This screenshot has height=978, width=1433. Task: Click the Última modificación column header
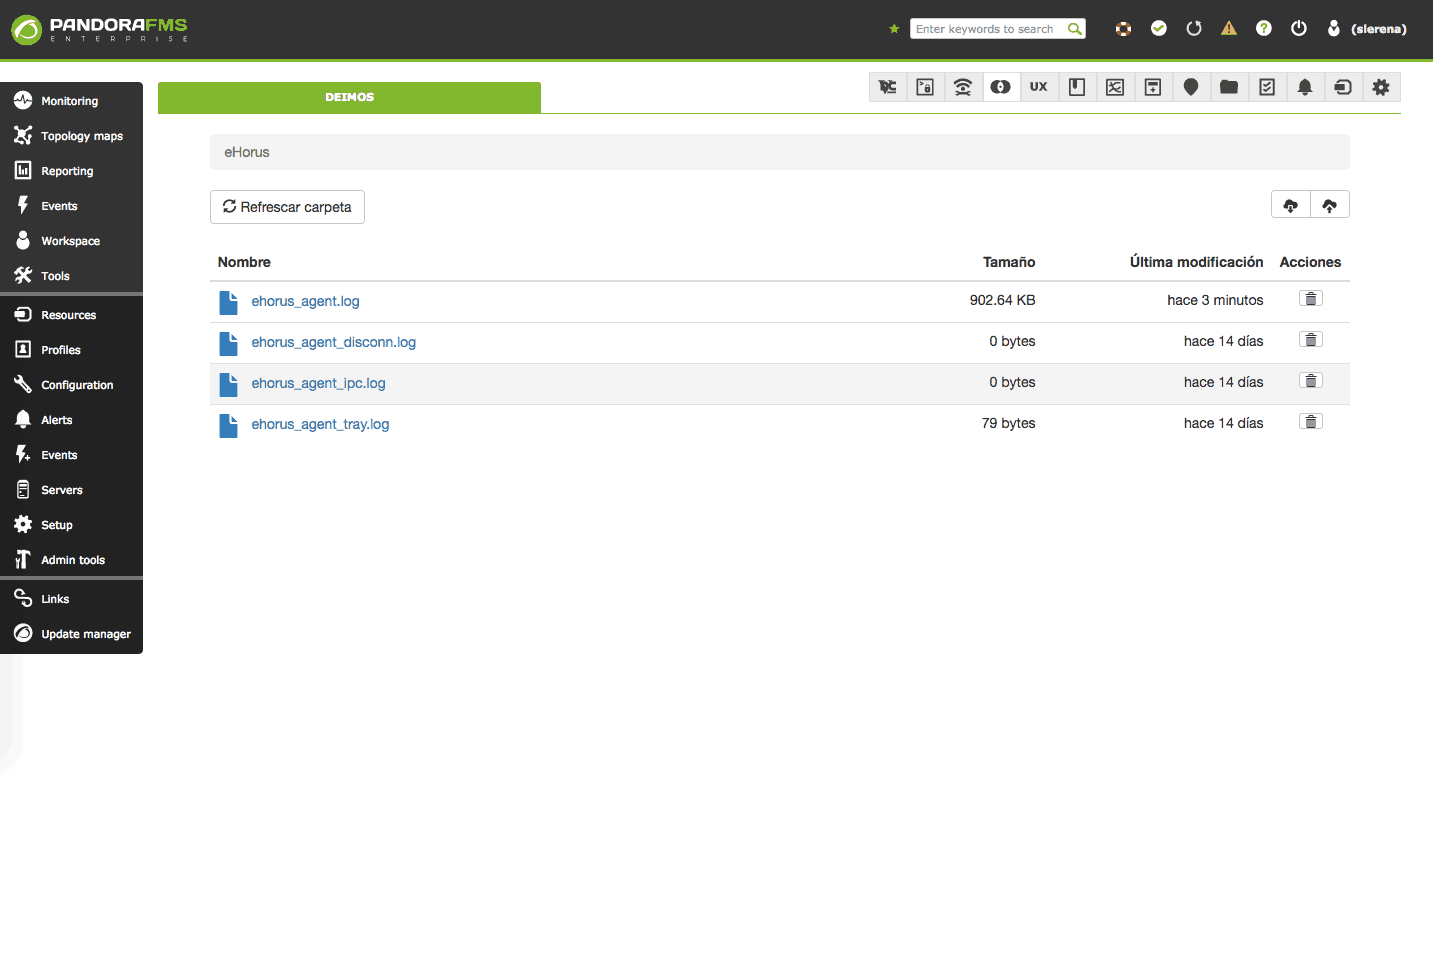tap(1197, 262)
